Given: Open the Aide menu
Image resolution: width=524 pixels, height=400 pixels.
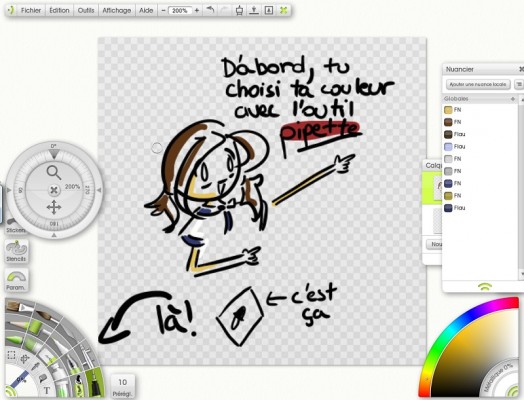Looking at the screenshot, I should 146,10.
